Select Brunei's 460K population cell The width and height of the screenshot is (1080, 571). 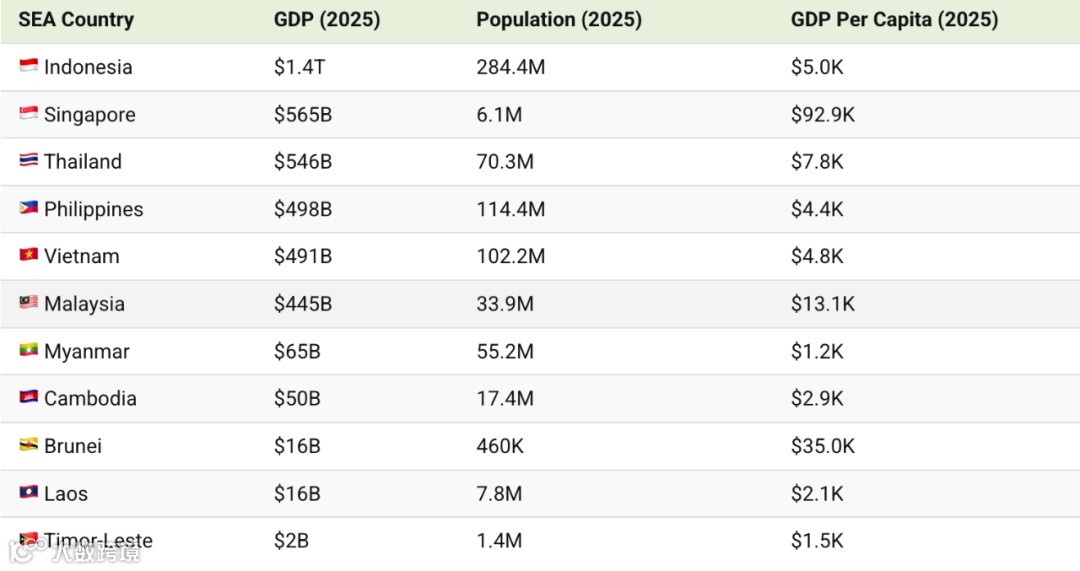500,446
